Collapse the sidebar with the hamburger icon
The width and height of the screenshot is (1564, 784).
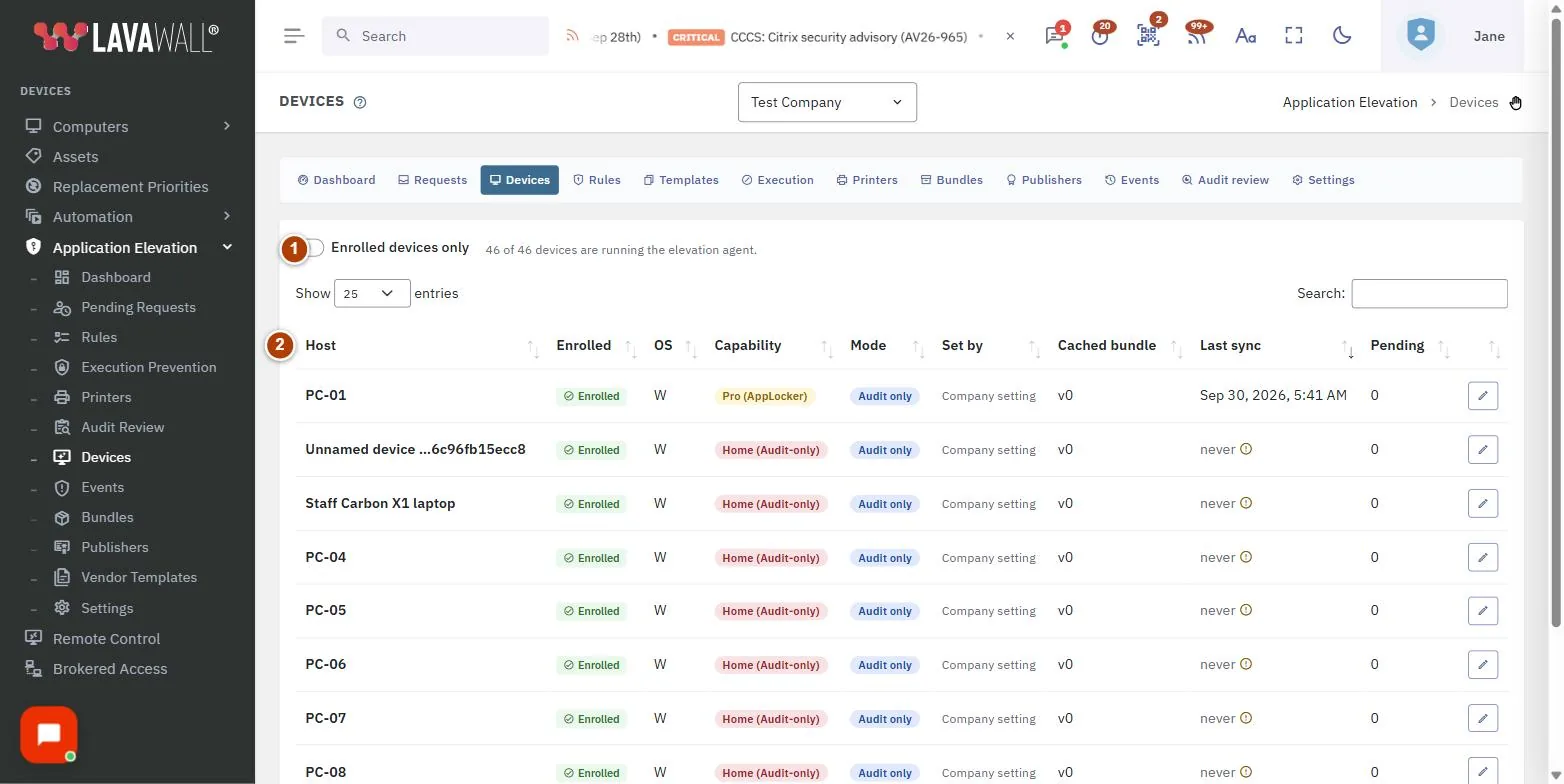click(294, 36)
